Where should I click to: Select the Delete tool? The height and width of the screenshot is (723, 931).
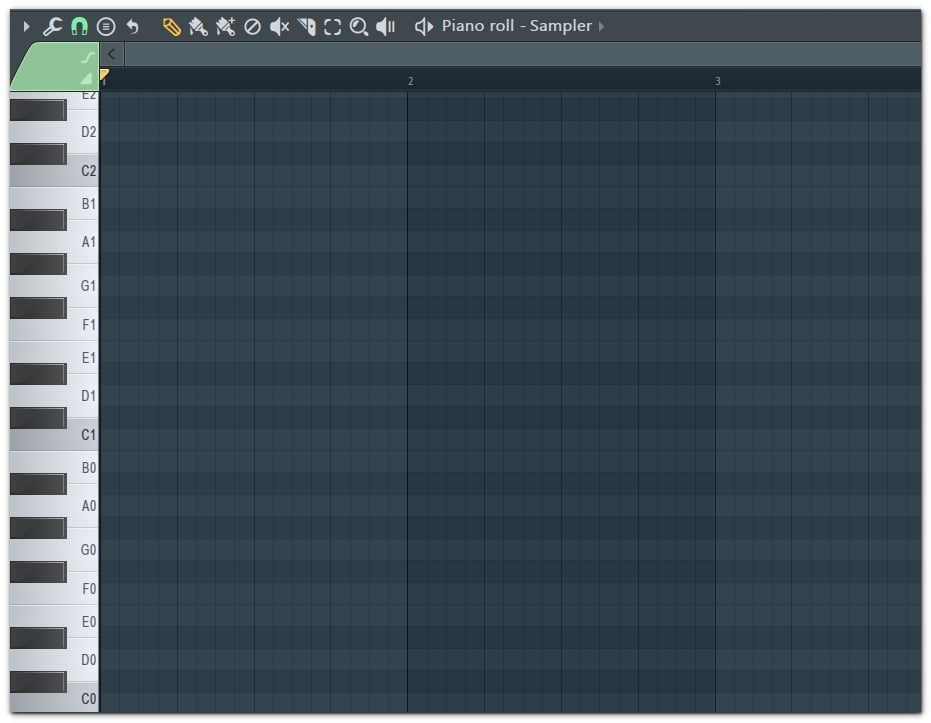tap(251, 26)
